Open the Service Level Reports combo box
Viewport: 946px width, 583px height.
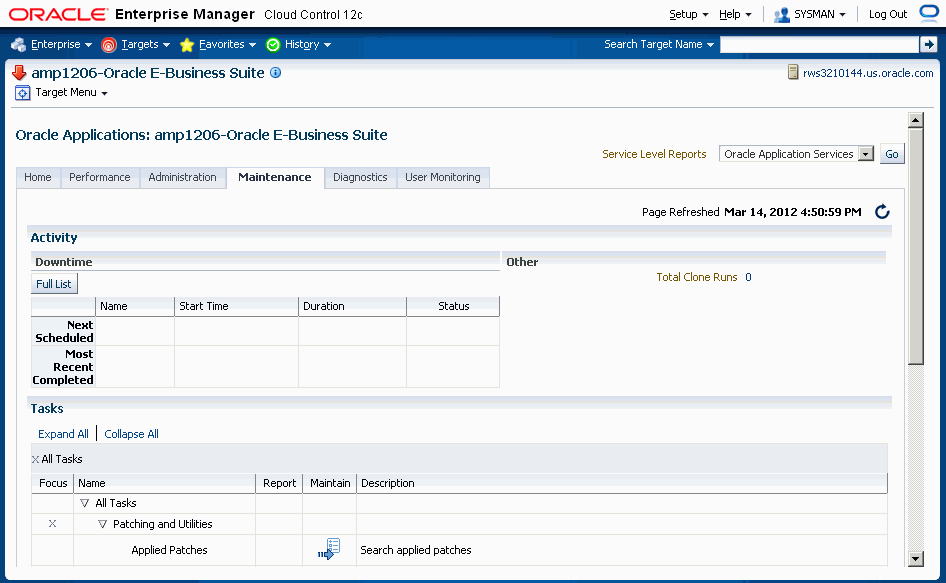pyautogui.click(x=796, y=154)
